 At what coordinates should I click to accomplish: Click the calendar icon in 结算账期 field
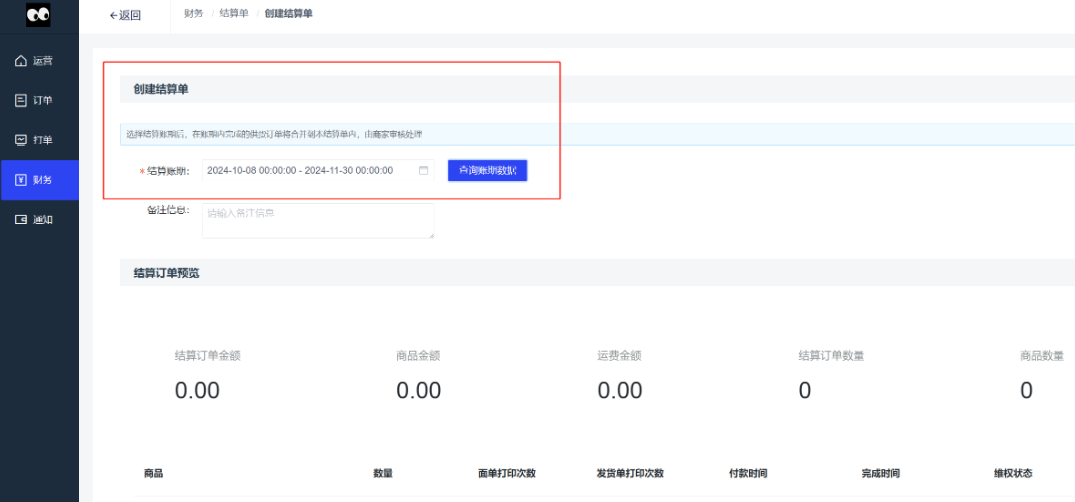423,171
